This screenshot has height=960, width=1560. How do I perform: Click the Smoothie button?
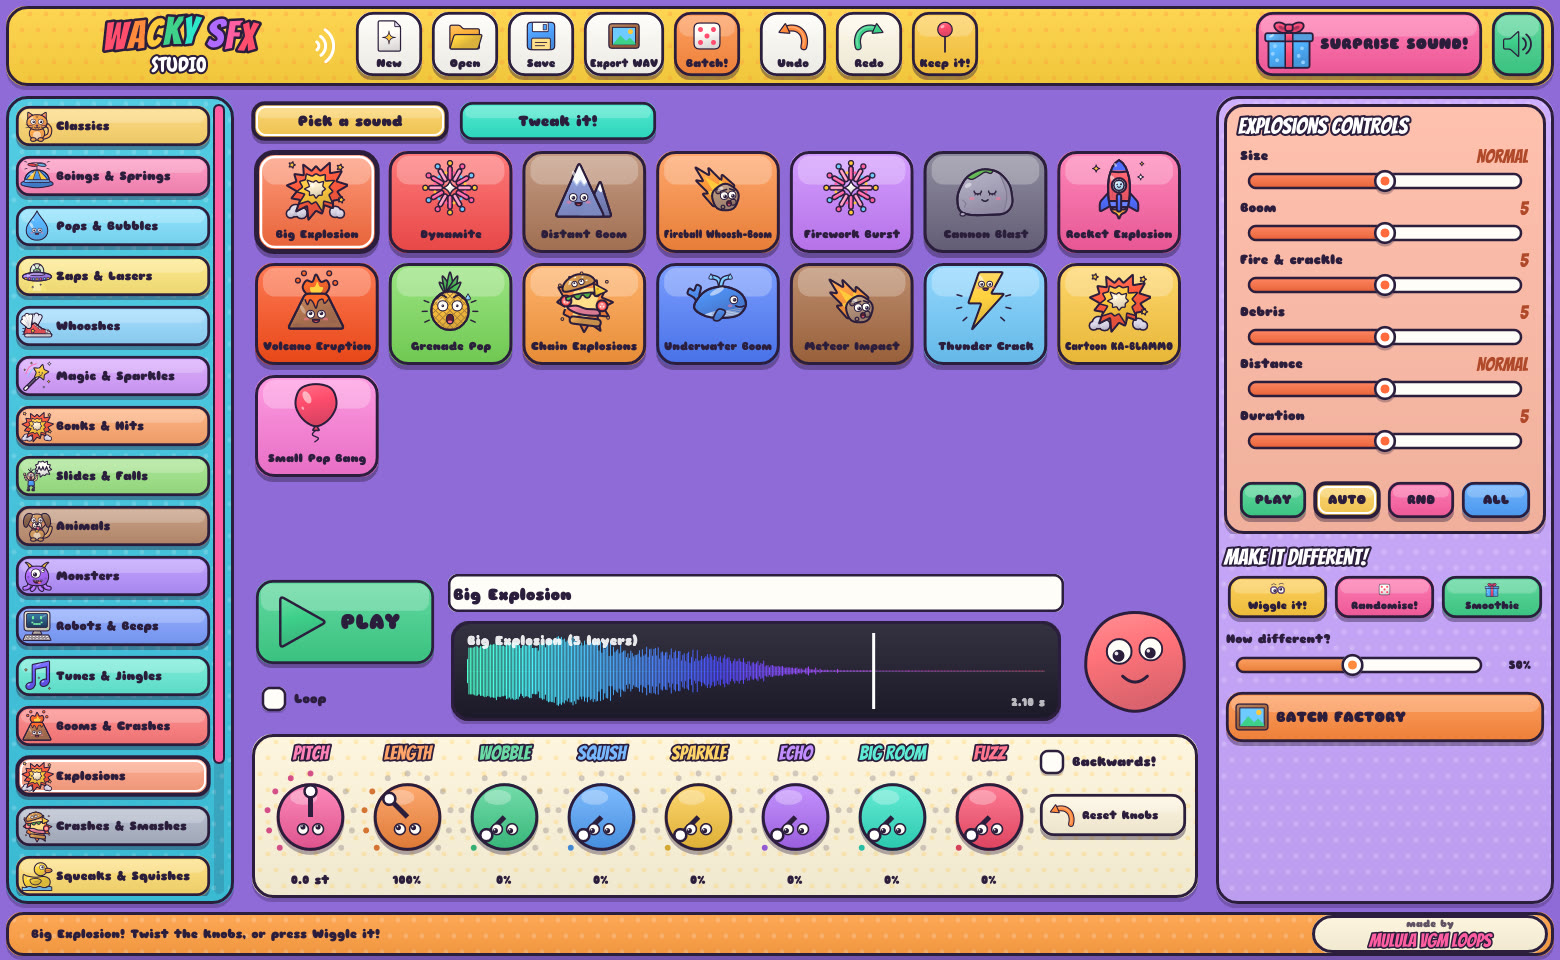1492,597
